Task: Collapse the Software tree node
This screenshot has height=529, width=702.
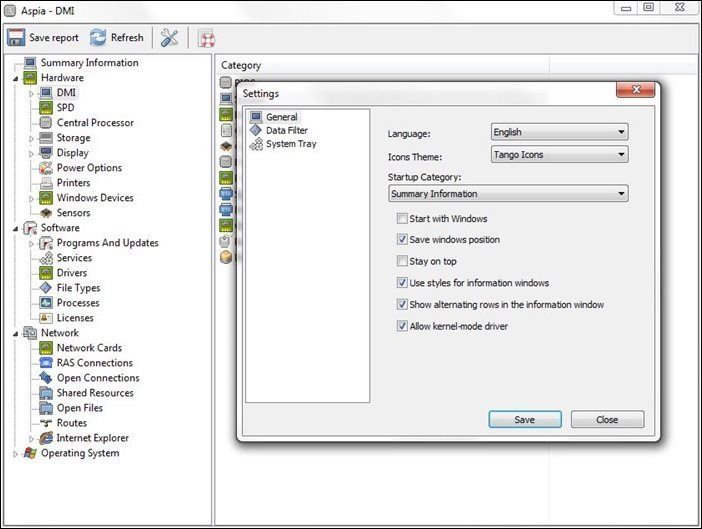Action: (16, 229)
